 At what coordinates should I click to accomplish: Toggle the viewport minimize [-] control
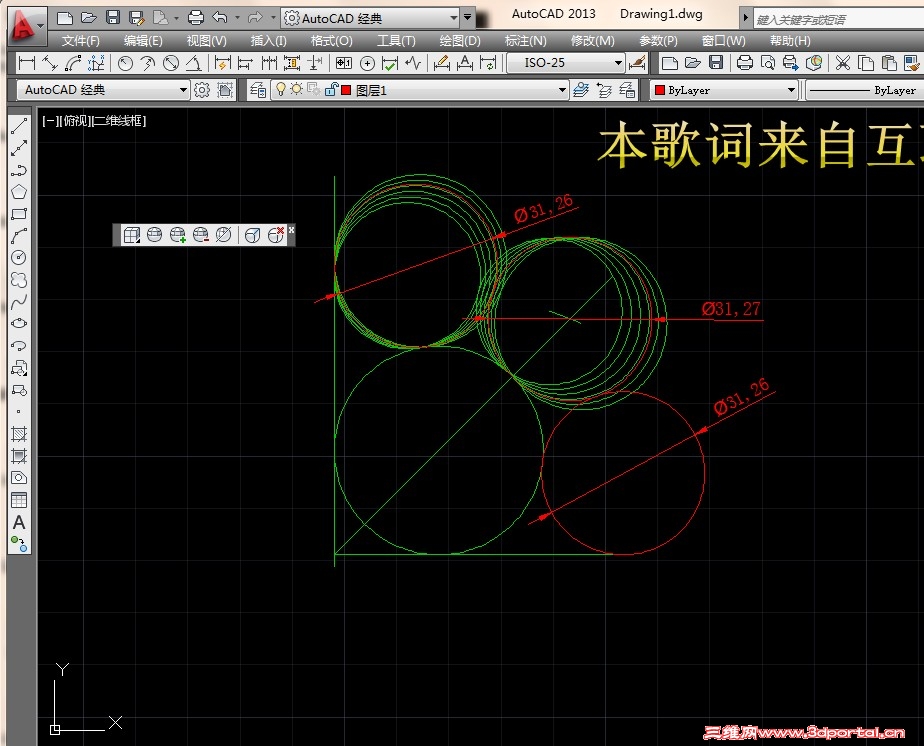[50, 121]
